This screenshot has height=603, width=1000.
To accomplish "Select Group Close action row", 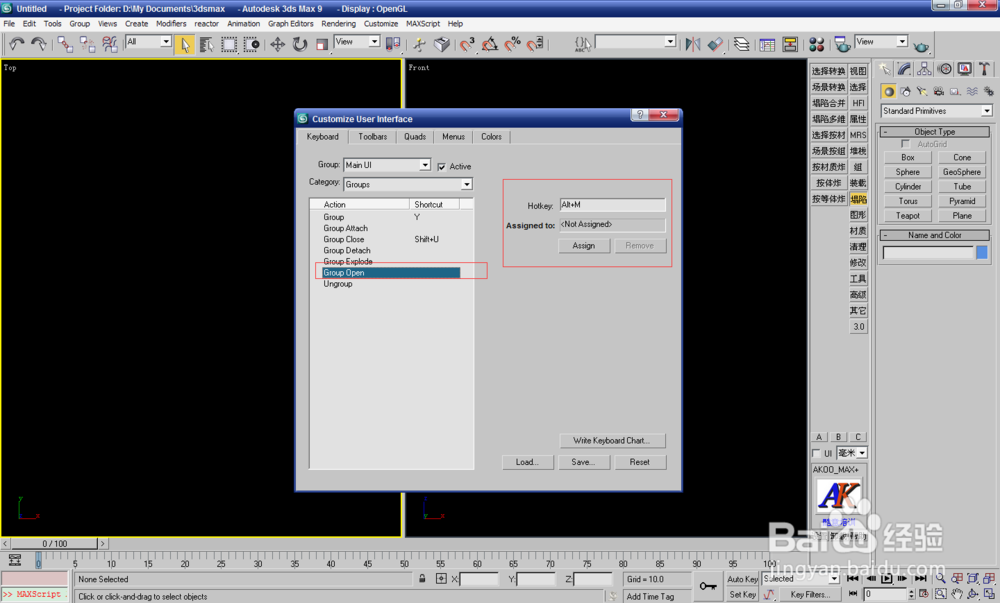I will click(x=391, y=240).
